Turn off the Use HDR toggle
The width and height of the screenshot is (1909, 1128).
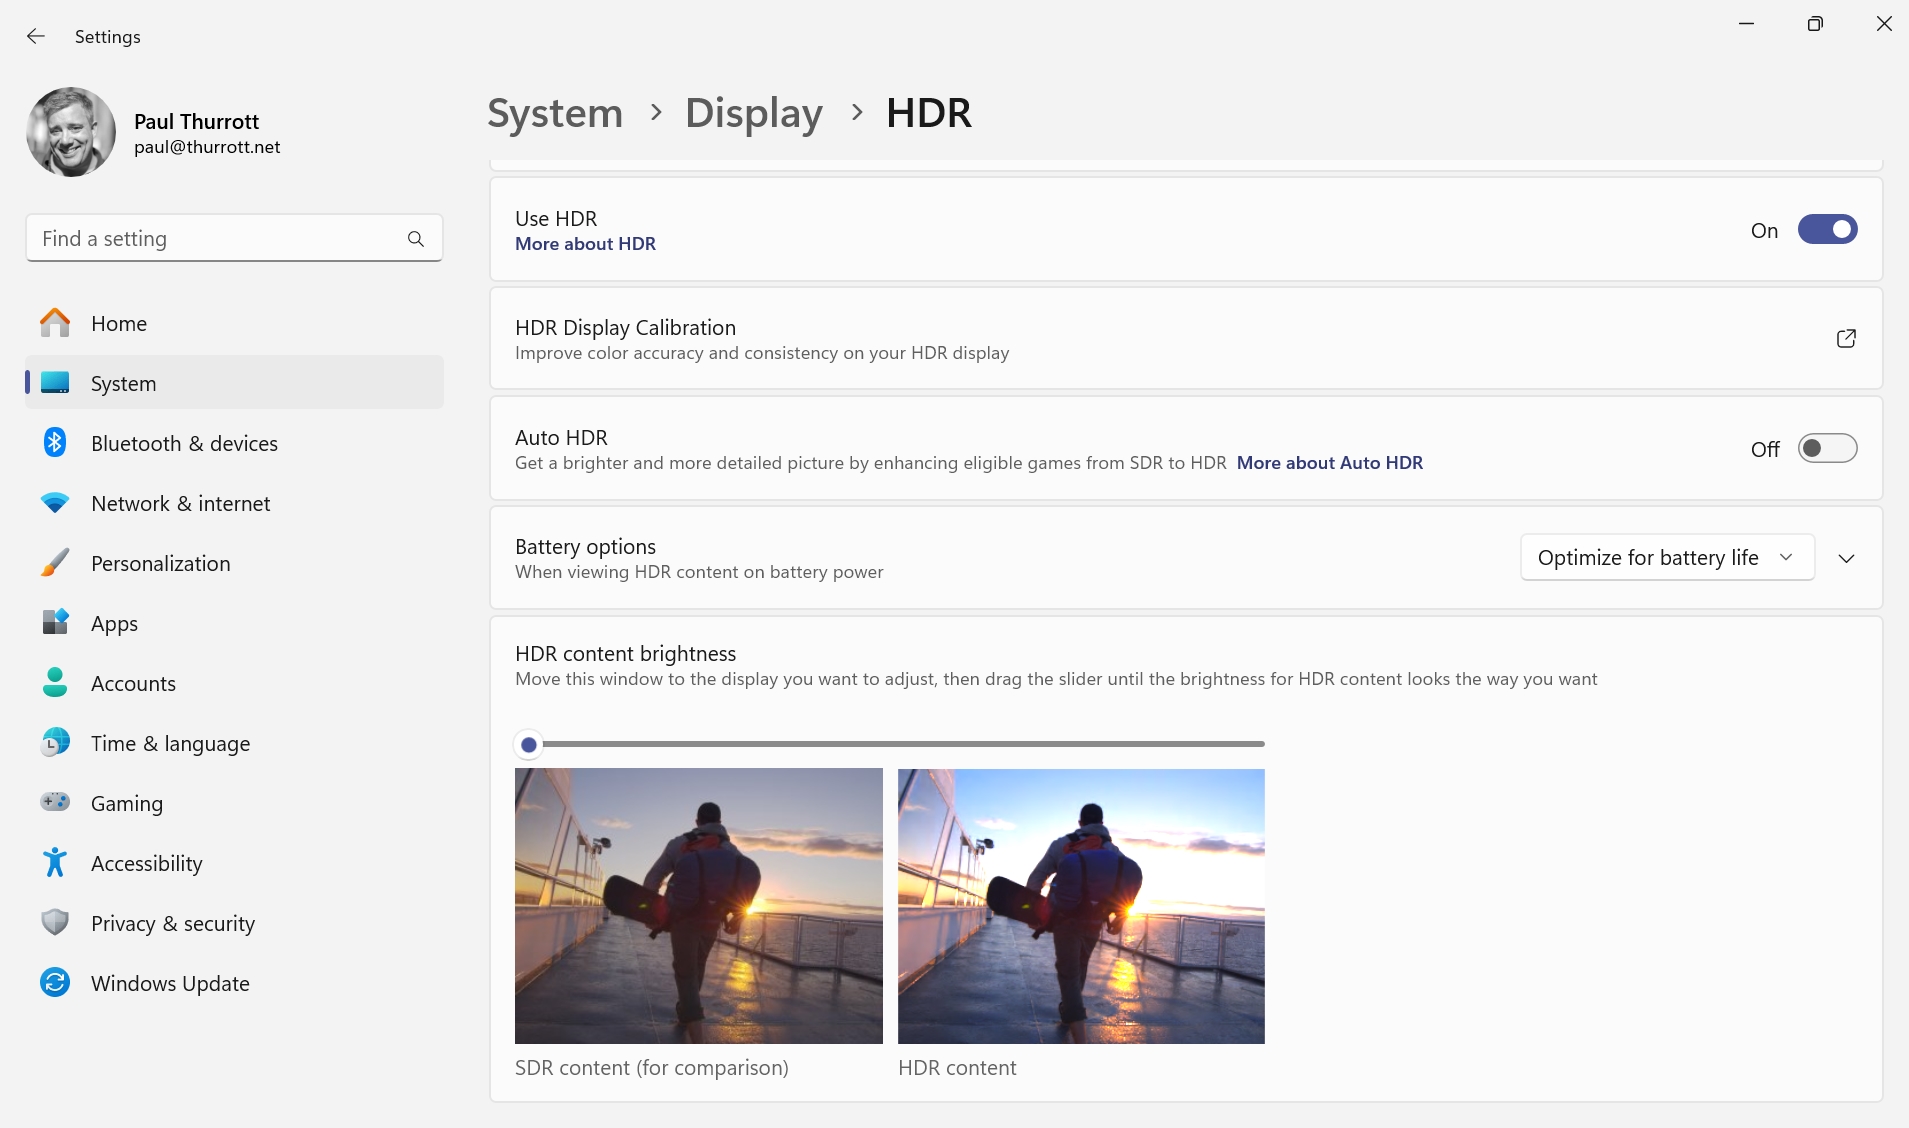coord(1827,230)
